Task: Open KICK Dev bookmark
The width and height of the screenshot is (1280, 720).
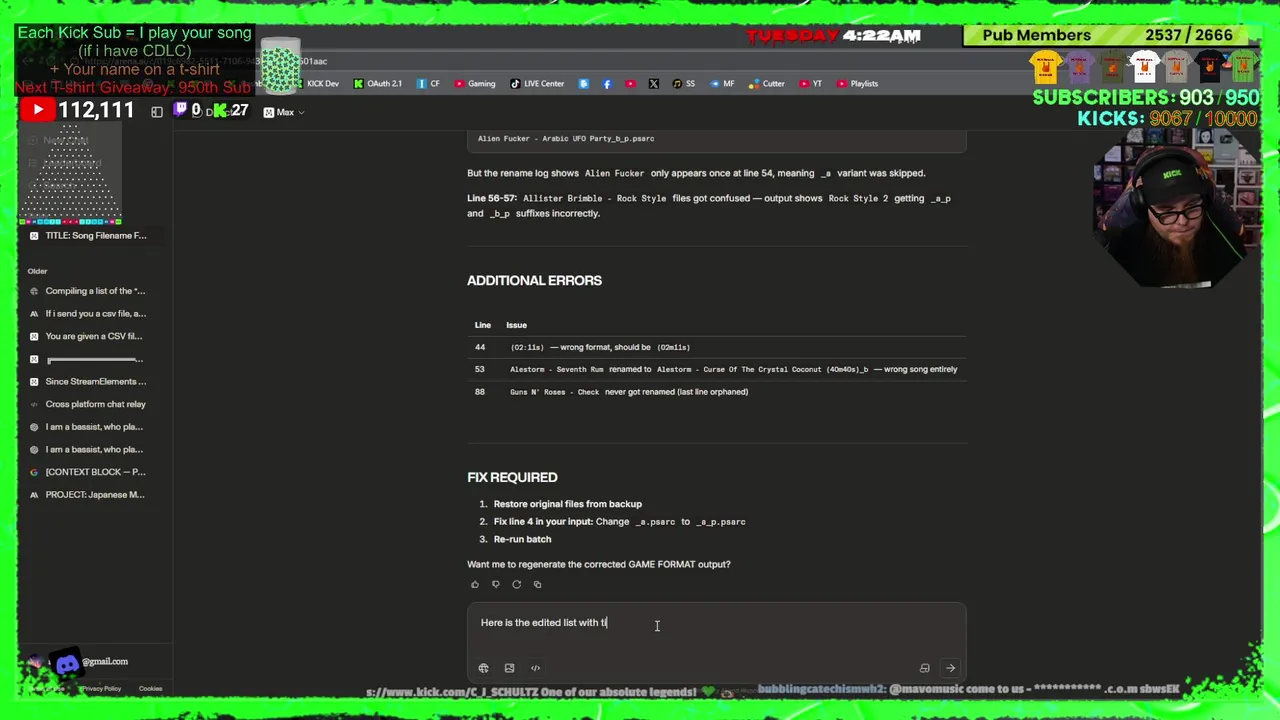Action: tap(316, 84)
